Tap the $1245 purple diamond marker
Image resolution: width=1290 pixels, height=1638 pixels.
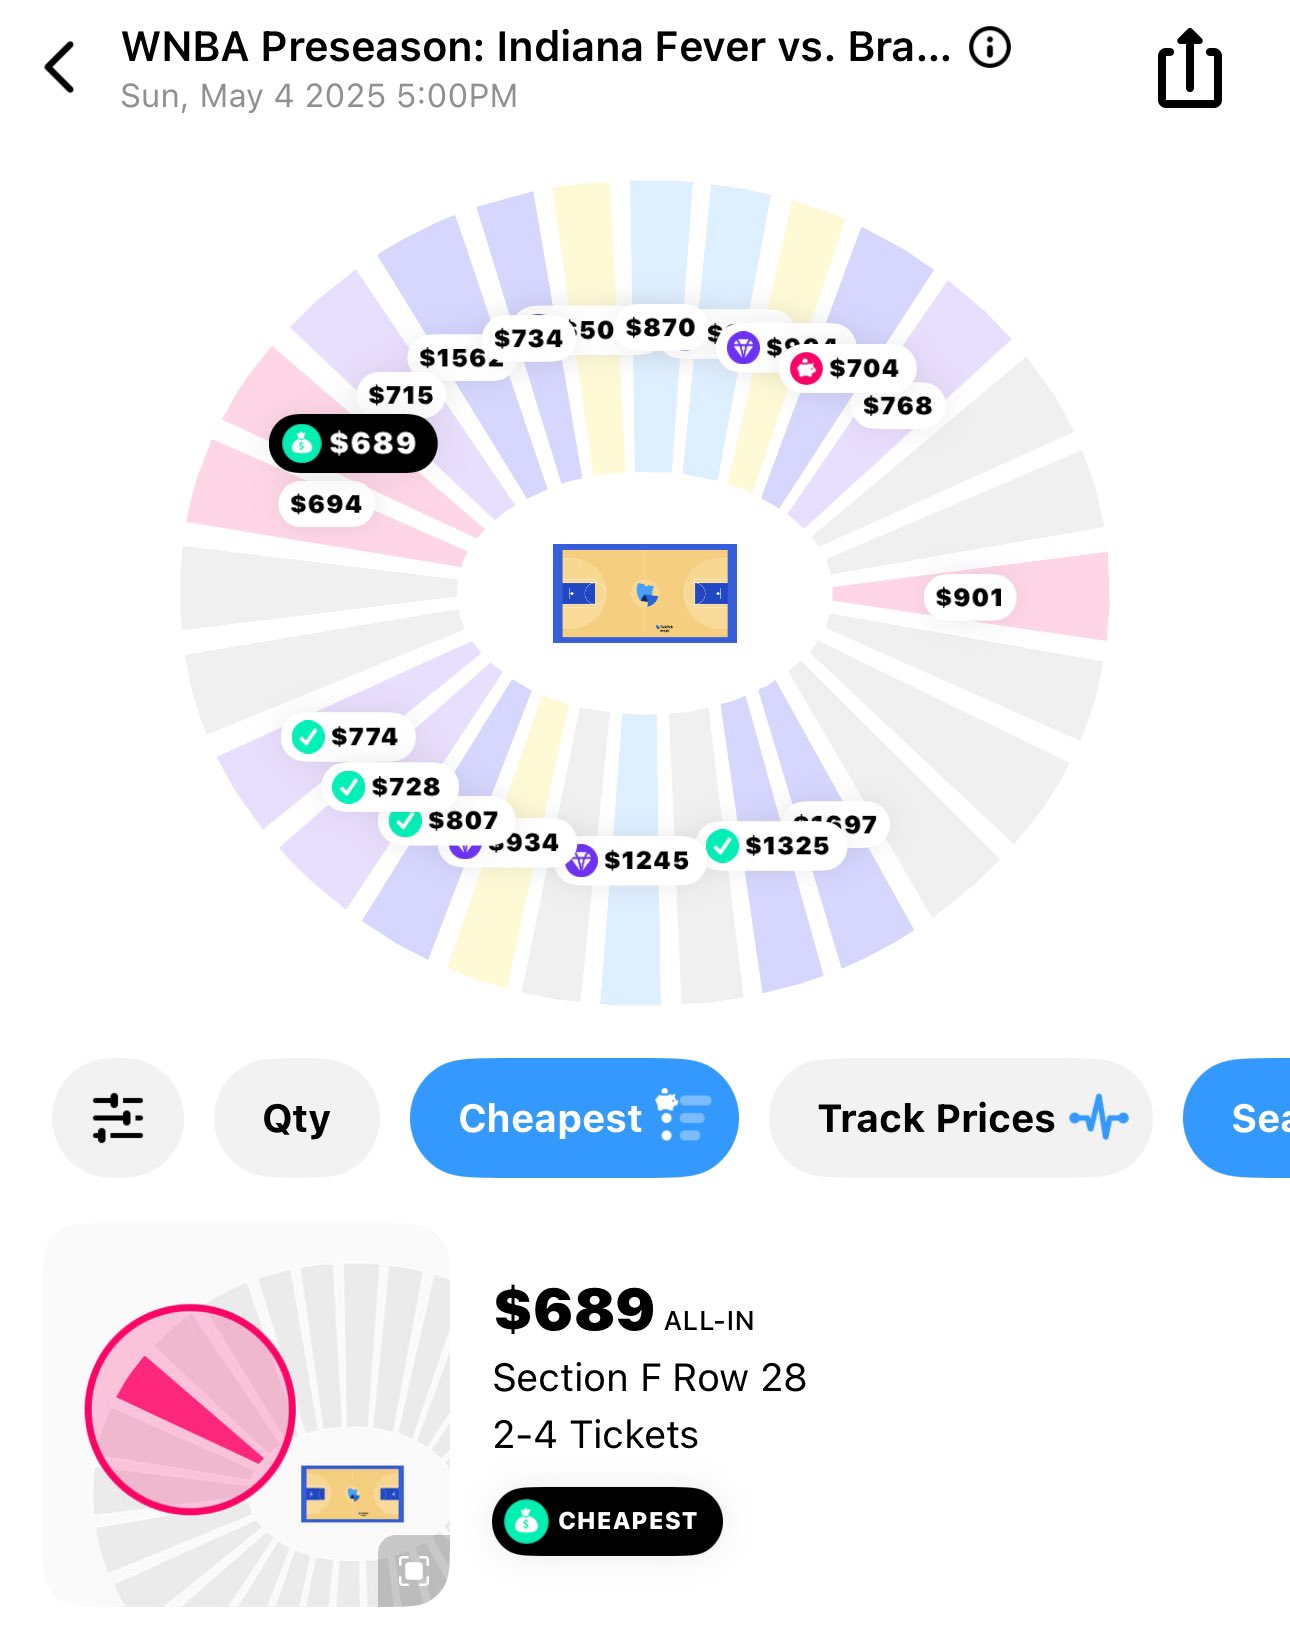click(x=628, y=860)
